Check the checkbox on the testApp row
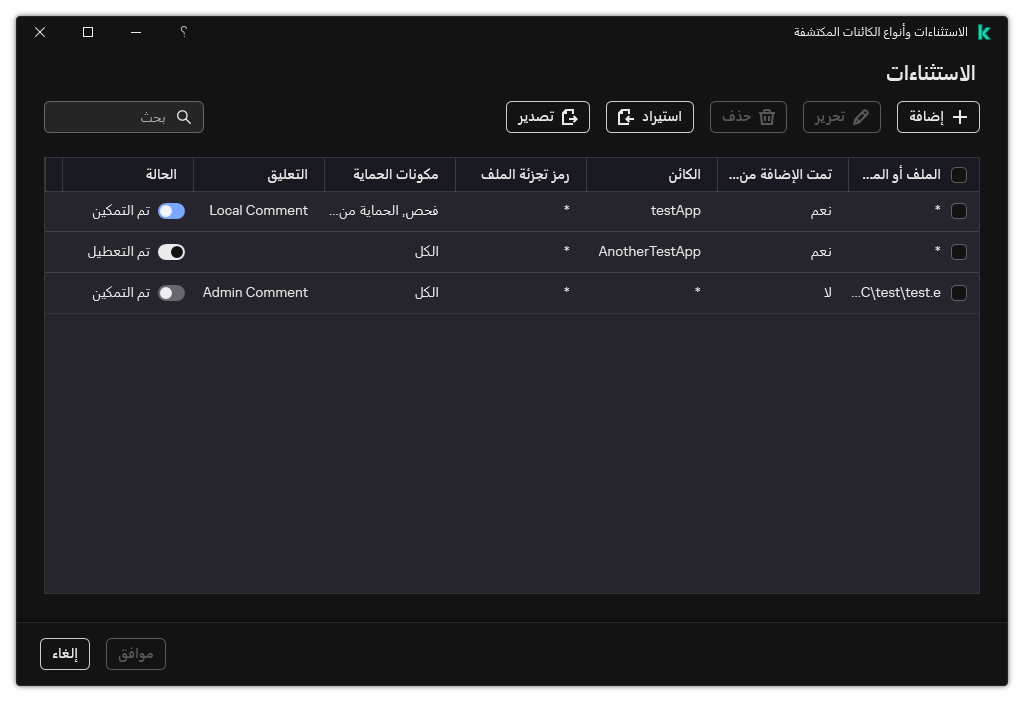 959,211
